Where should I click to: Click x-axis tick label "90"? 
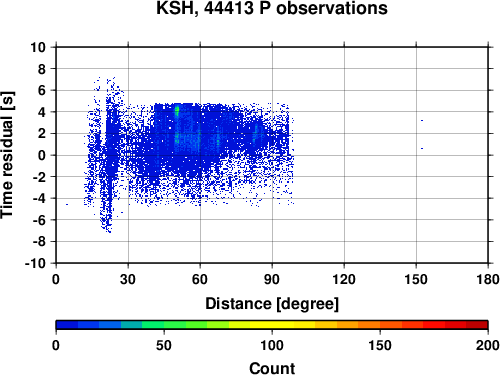(272, 279)
